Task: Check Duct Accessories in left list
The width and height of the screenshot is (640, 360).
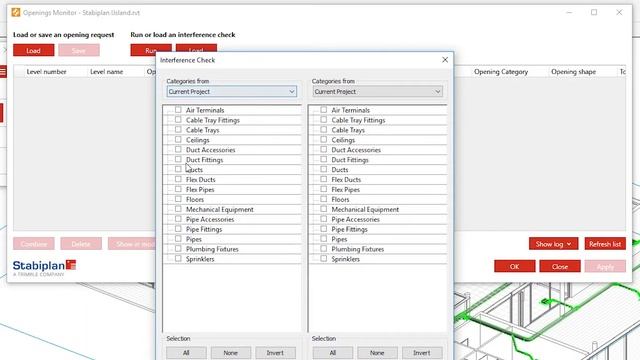Action: coord(178,149)
